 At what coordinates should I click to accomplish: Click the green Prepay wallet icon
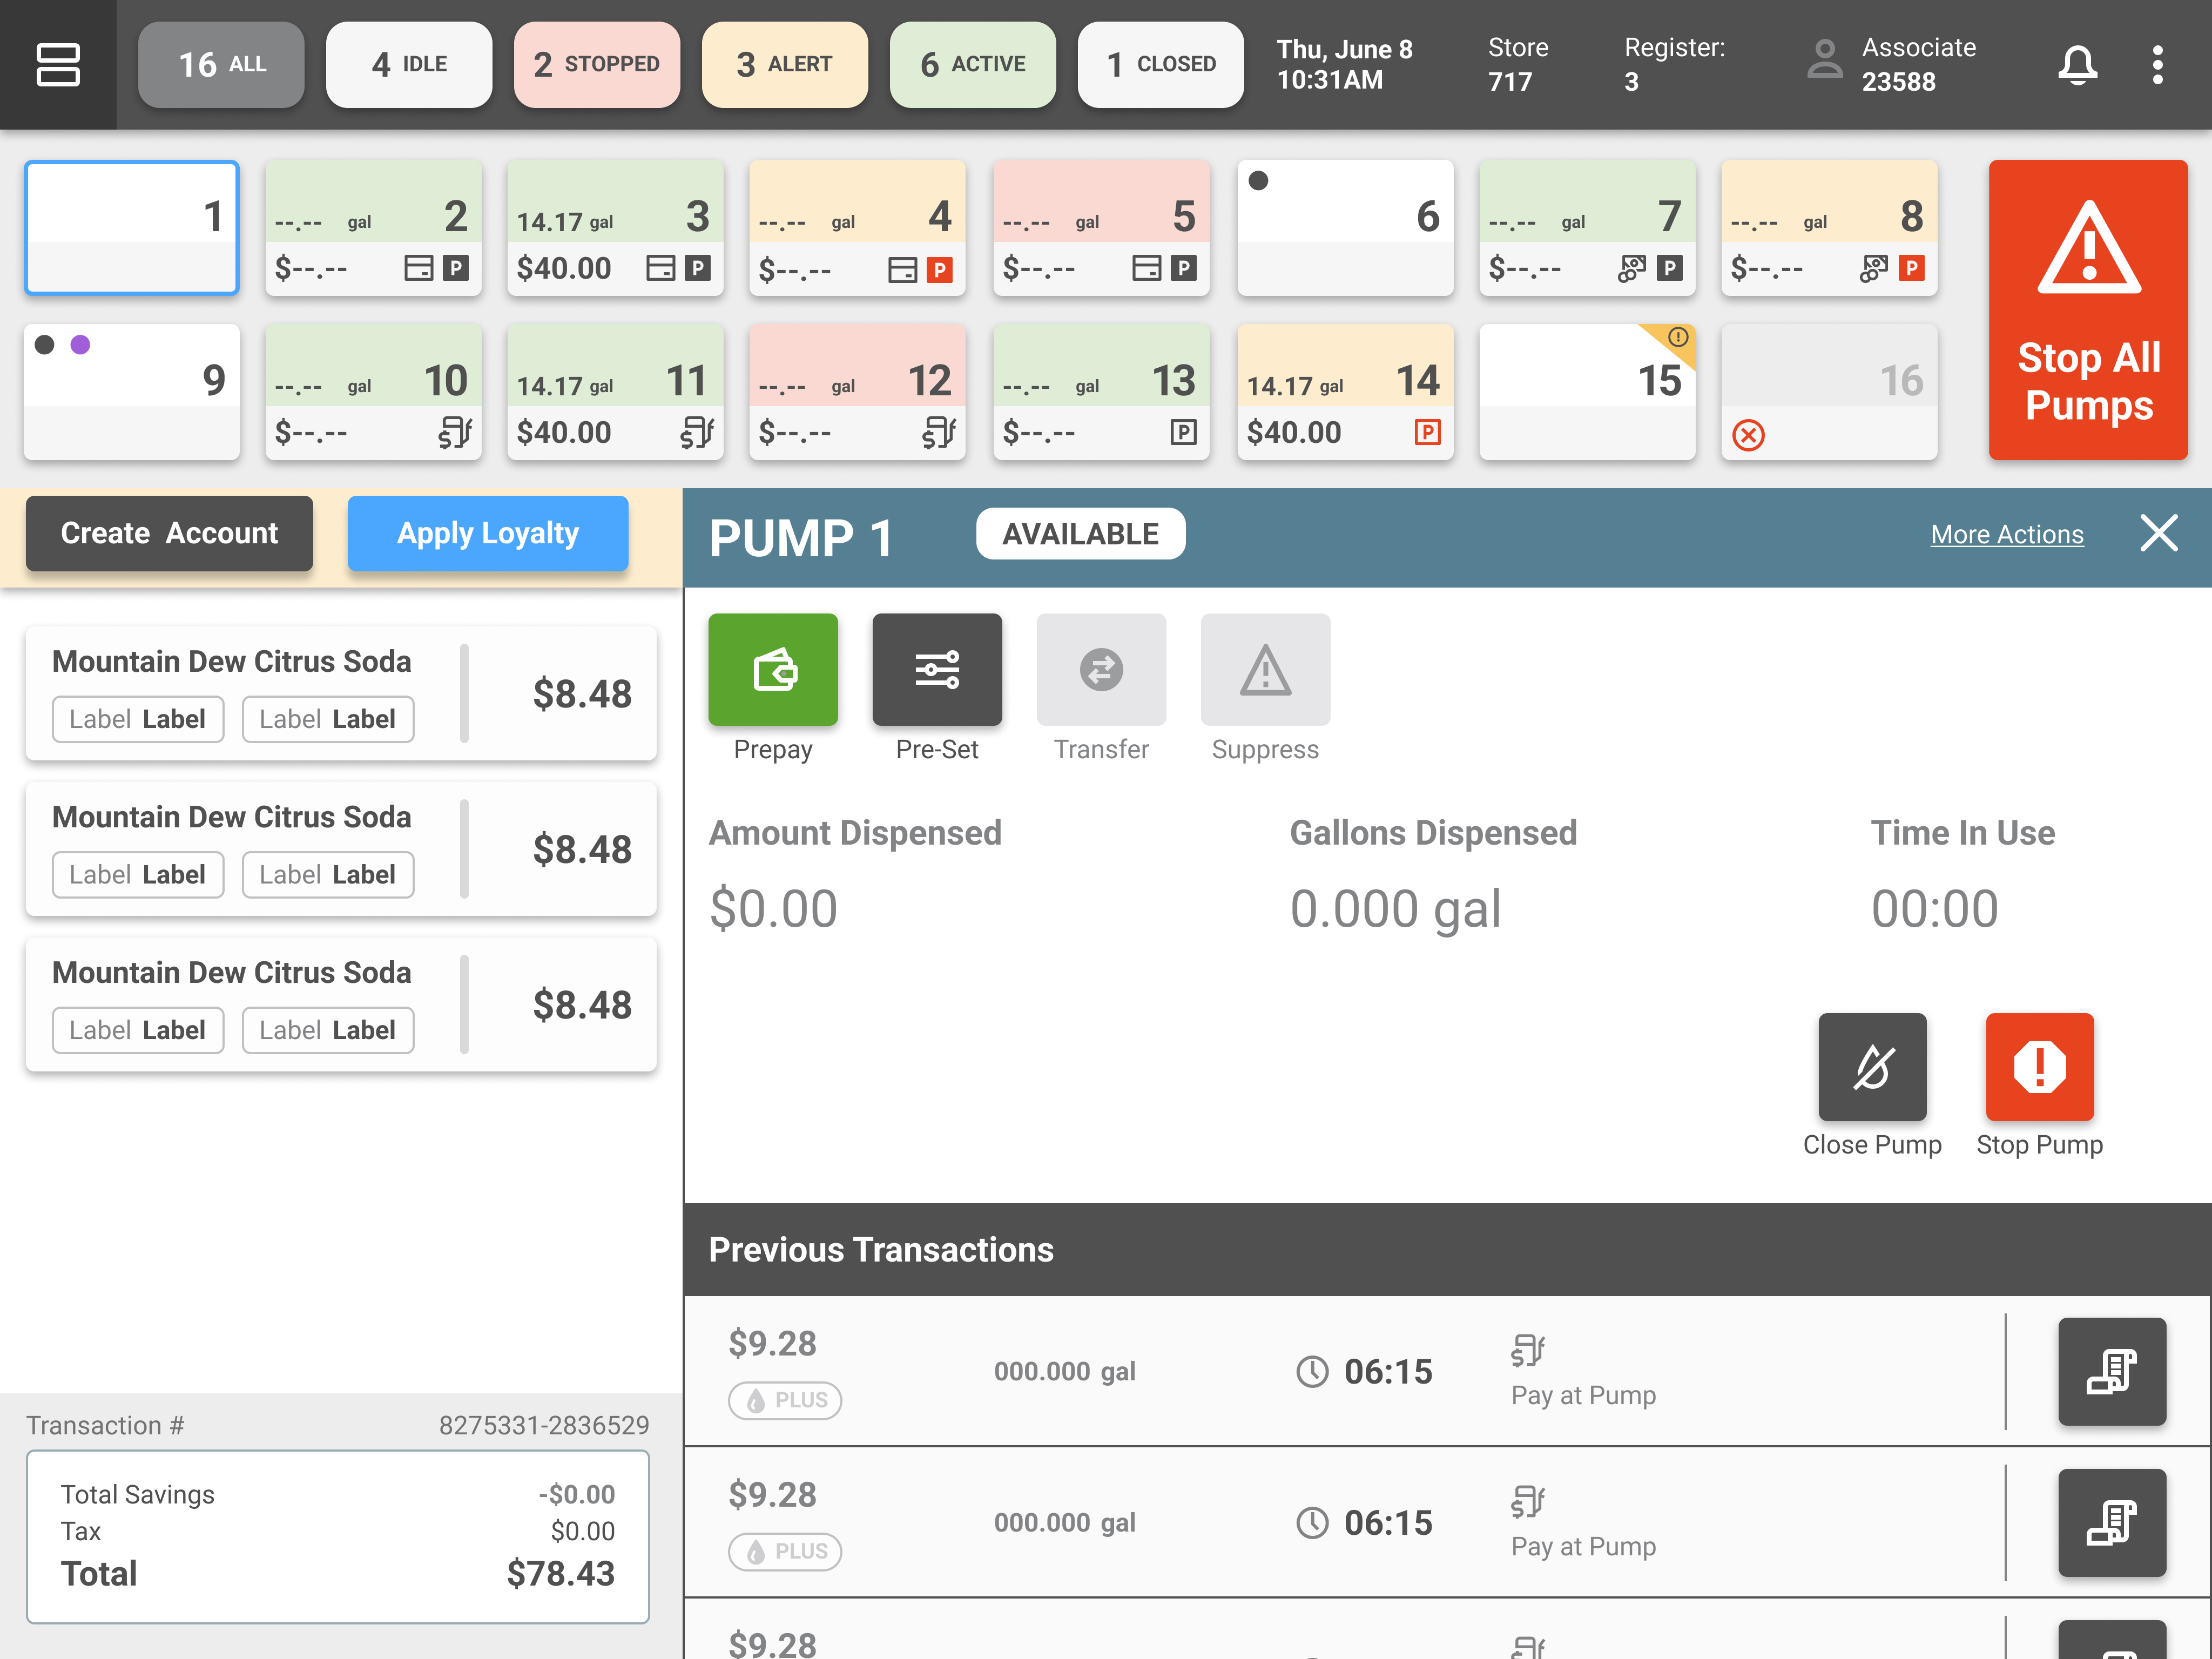point(772,669)
